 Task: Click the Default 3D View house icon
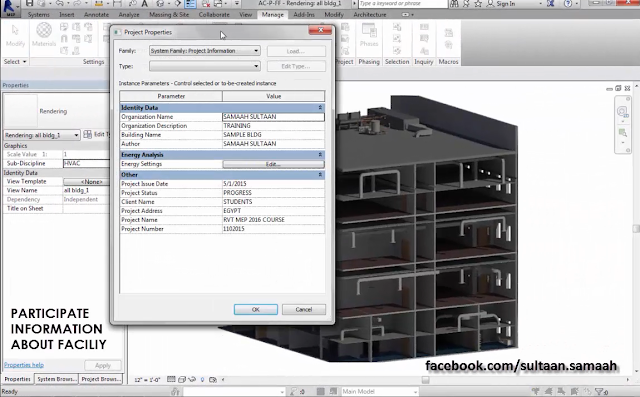pos(160,4)
